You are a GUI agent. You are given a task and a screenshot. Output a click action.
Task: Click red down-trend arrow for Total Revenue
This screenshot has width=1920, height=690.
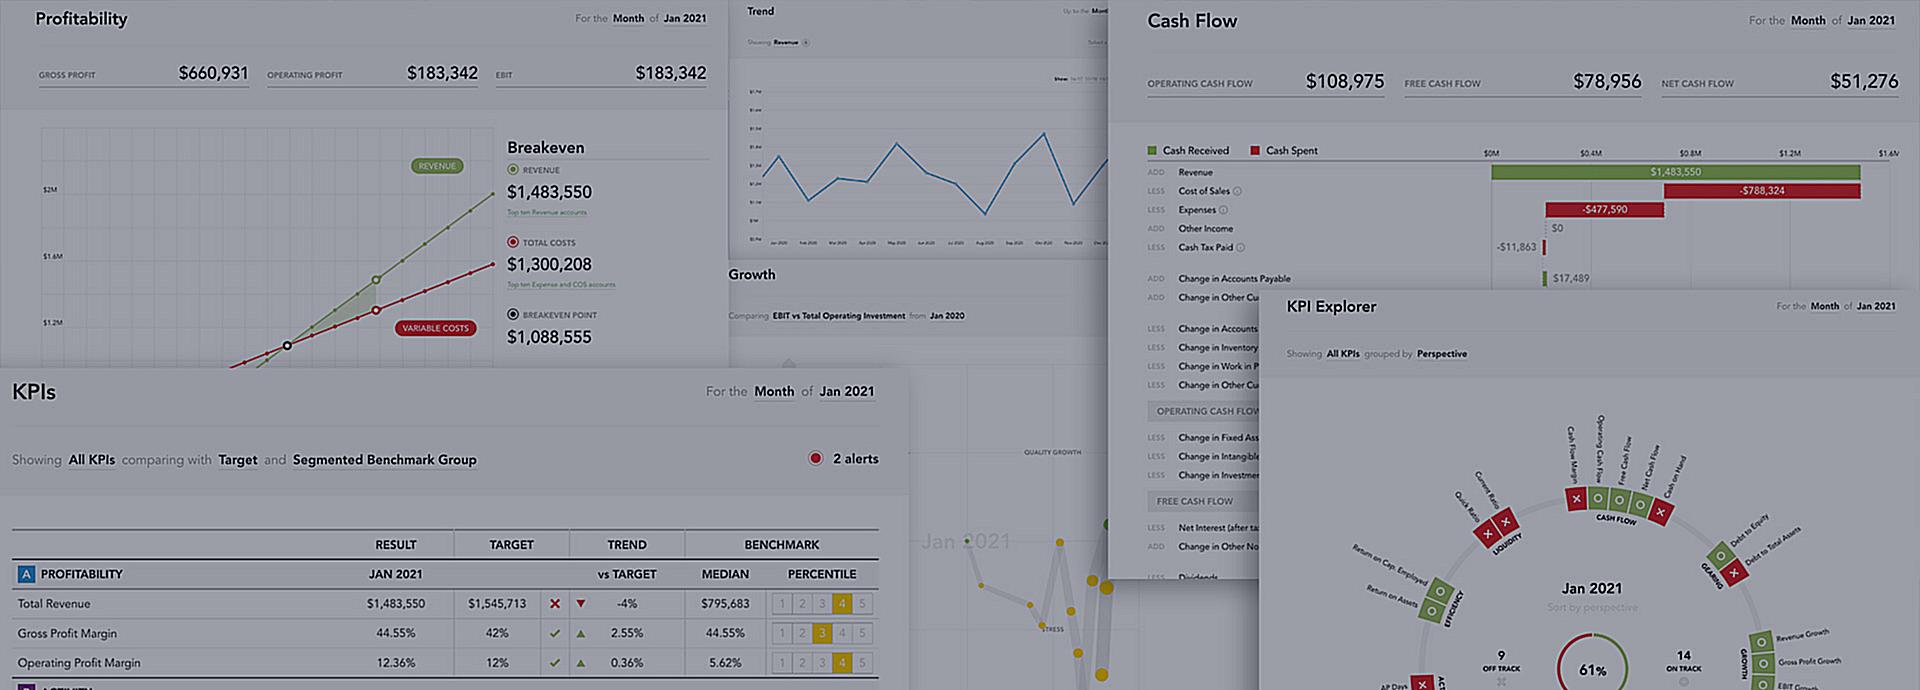pos(581,604)
